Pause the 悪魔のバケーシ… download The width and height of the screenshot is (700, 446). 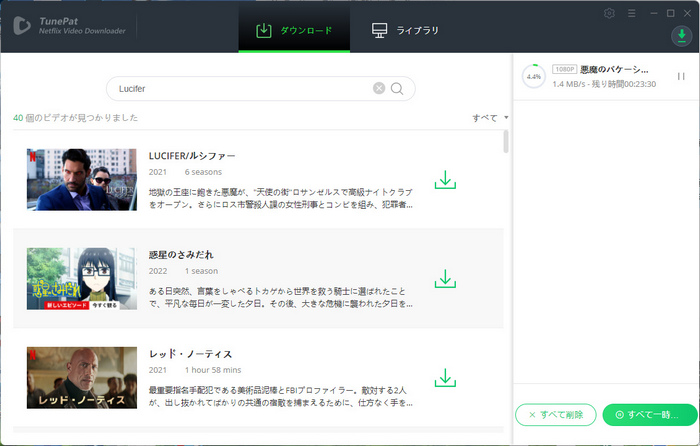pyautogui.click(x=681, y=76)
